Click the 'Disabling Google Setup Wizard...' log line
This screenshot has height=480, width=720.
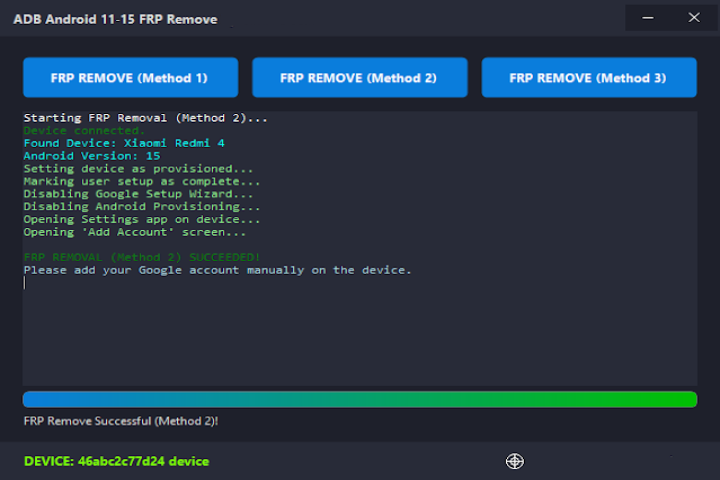click(138, 194)
